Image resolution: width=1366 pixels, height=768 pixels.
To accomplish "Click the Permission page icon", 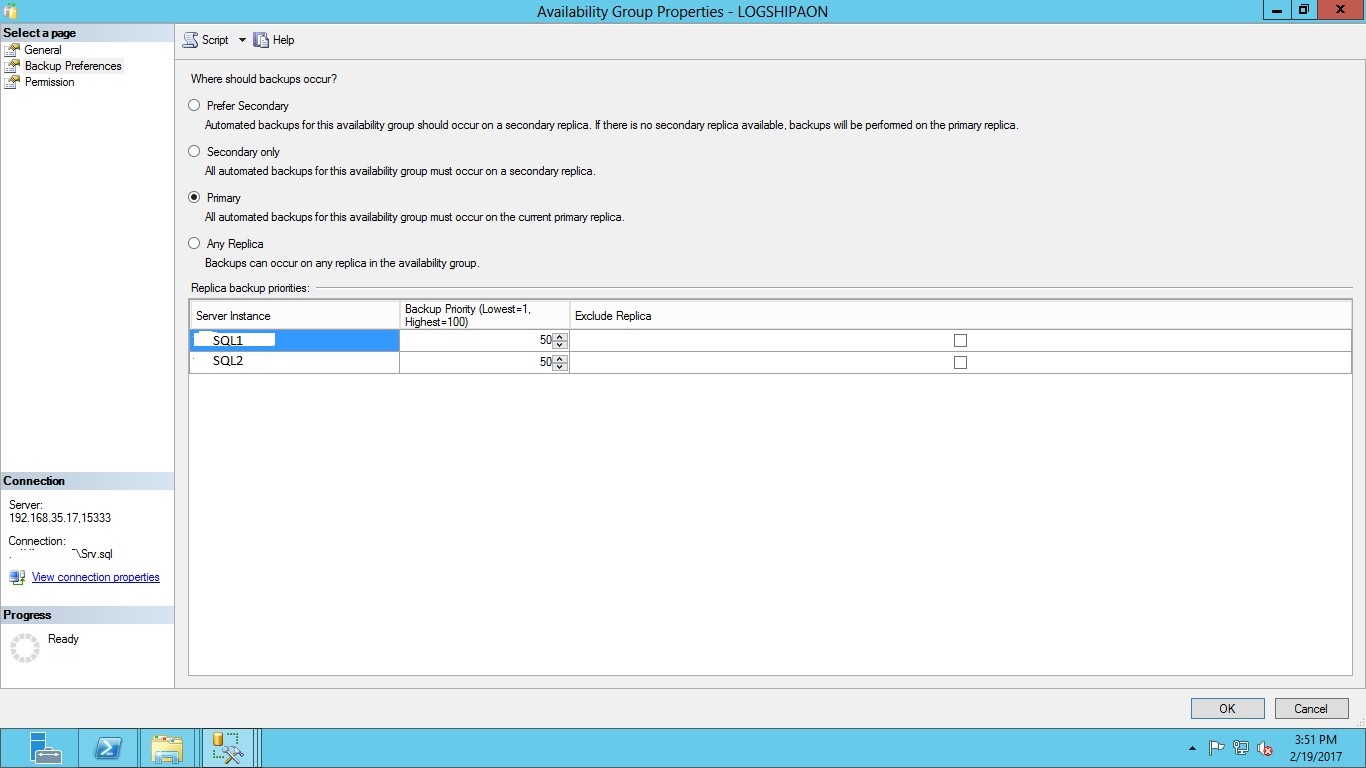I will pyautogui.click(x=12, y=82).
